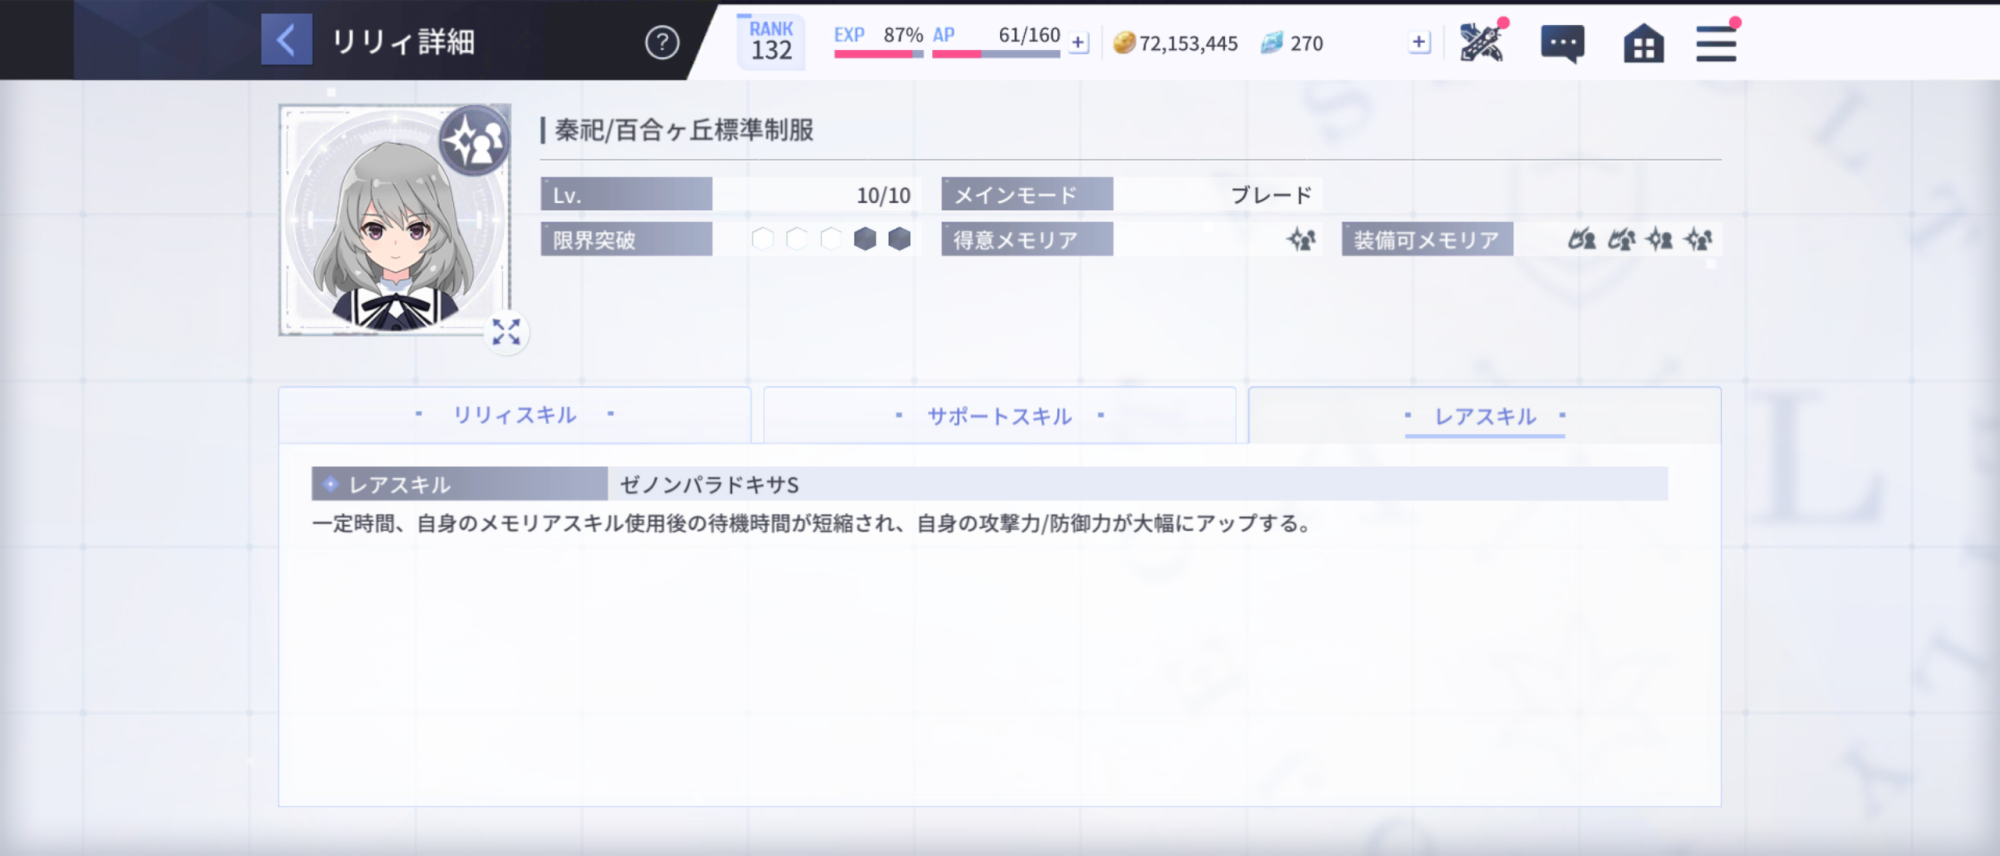Click the pink EXP progress bar
The width and height of the screenshot is (2000, 856).
click(x=878, y=54)
